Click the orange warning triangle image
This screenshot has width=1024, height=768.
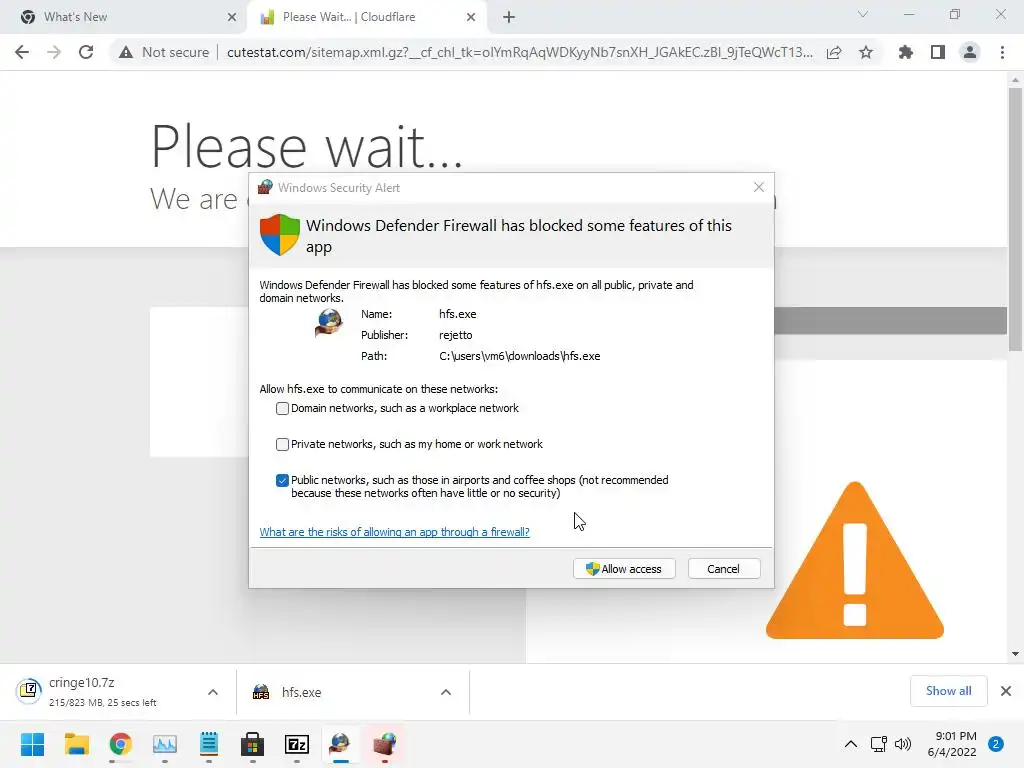coord(855,560)
